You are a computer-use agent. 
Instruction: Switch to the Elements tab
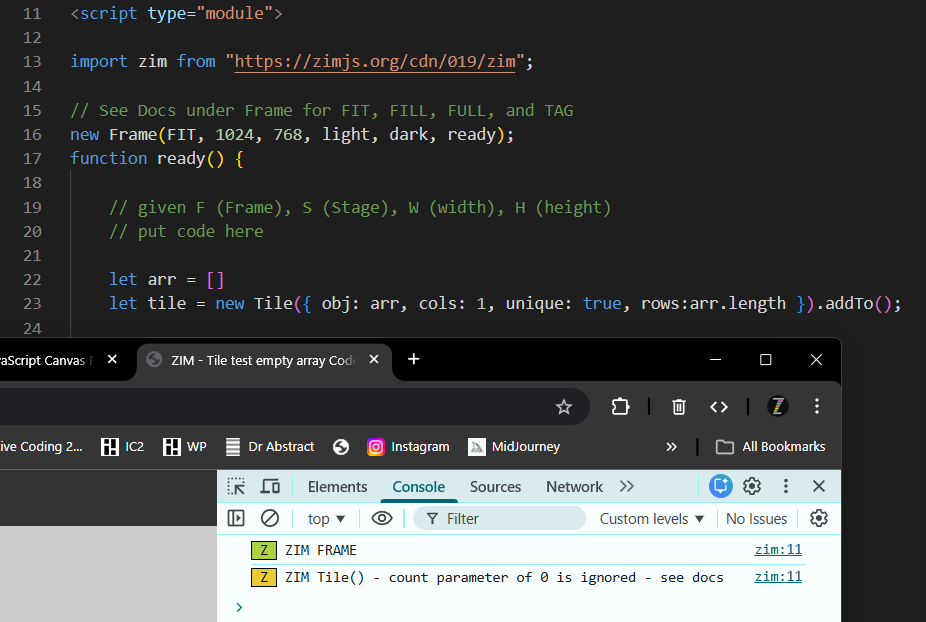pyautogui.click(x=337, y=487)
